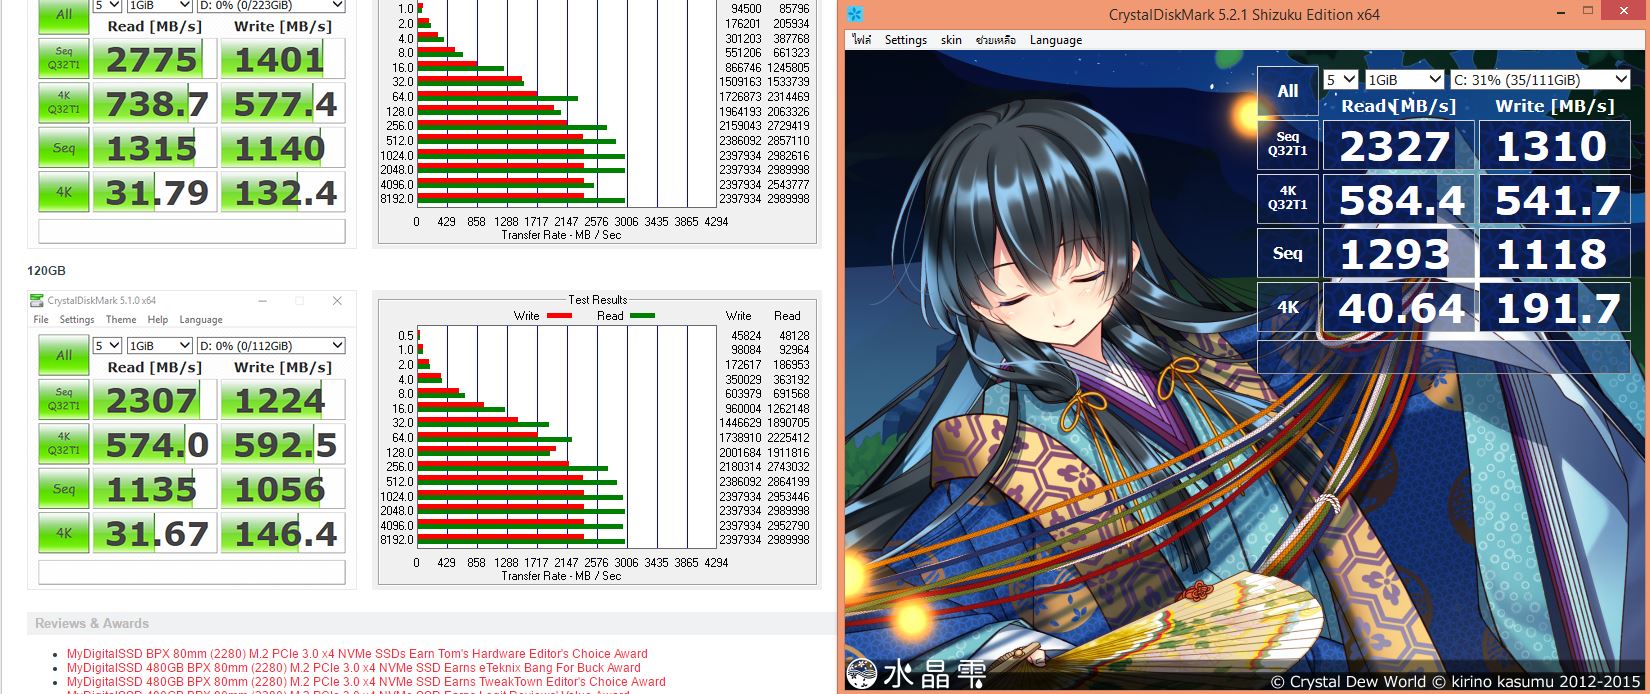Open Theme menu in CrystalDiskMark 5.1.0 window

[x=121, y=320]
